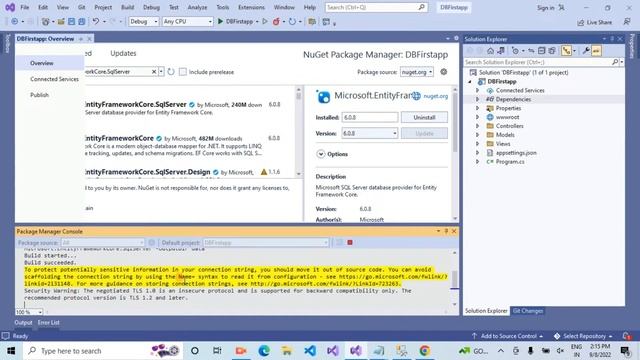Open File Explorer from taskbar
The height and width of the screenshot is (360, 640).
[287, 351]
